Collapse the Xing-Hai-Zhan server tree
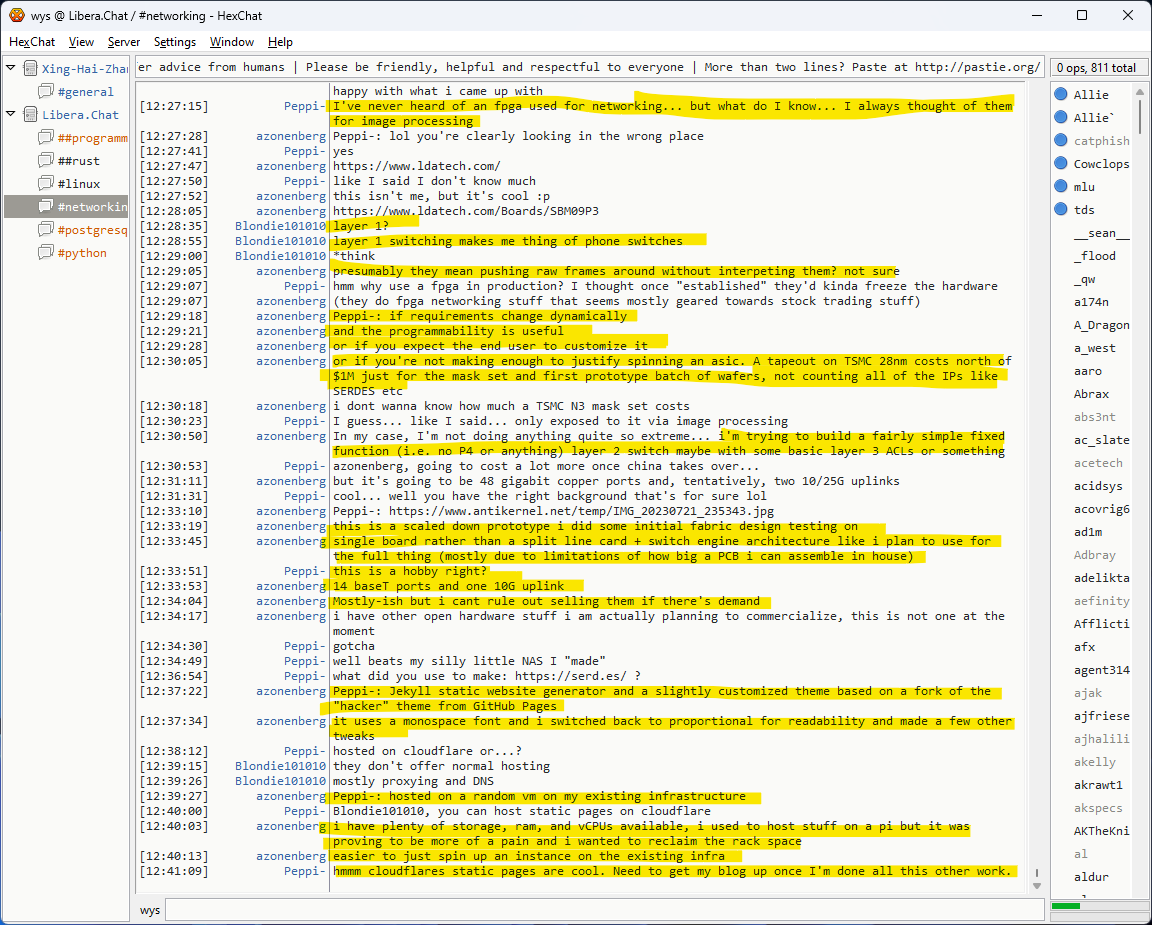1152x925 pixels. (x=11, y=69)
